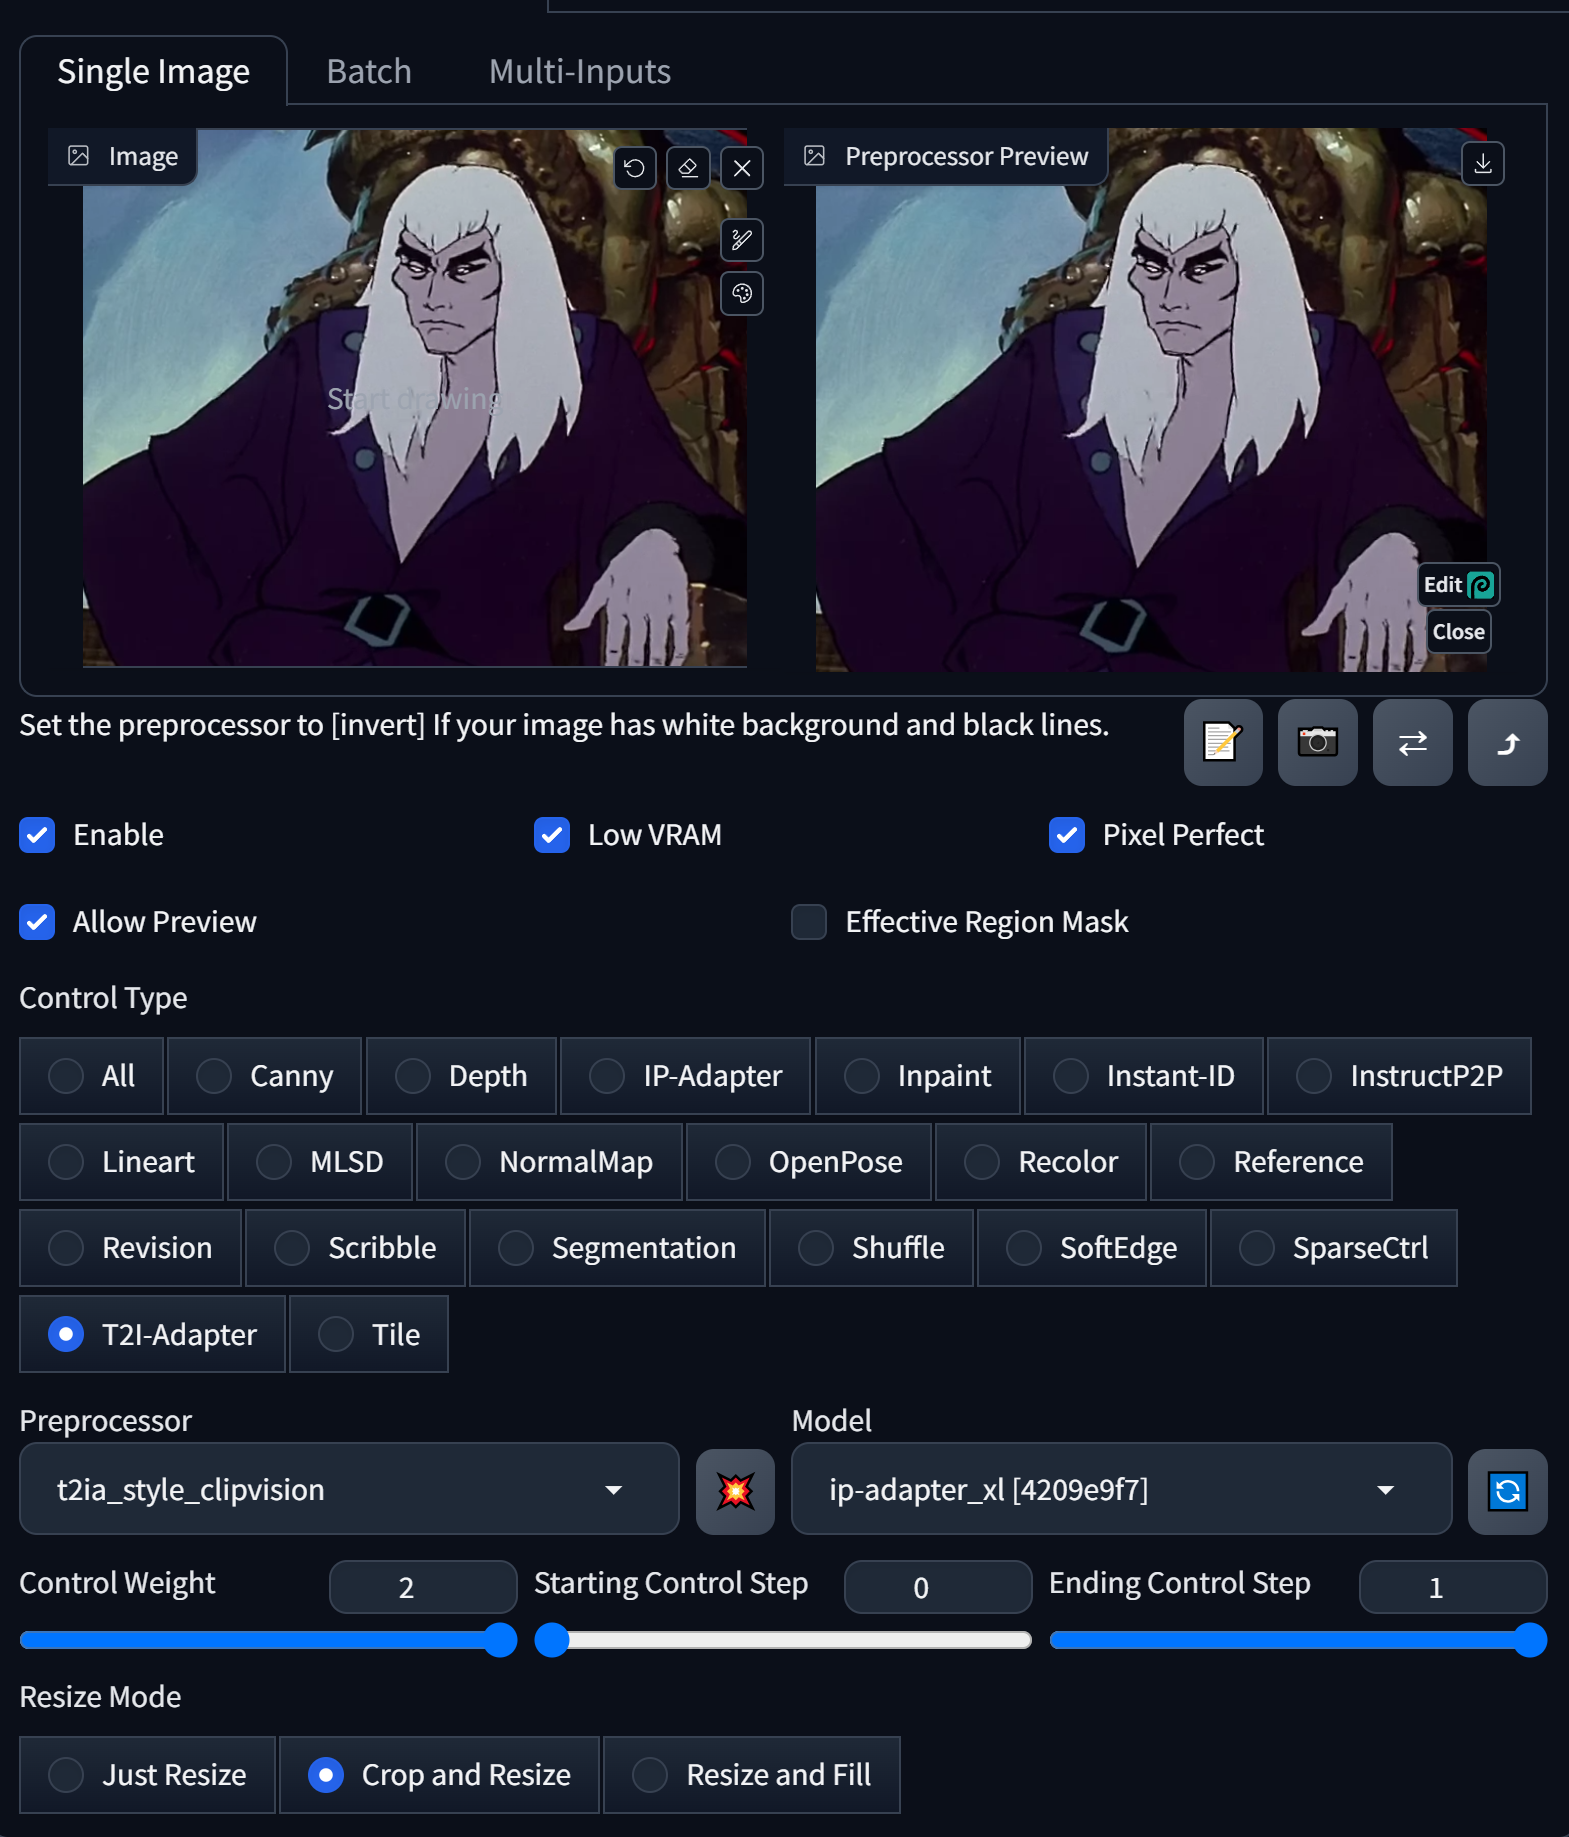1569x1837 pixels.
Task: Select the Canny control type
Action: (265, 1076)
